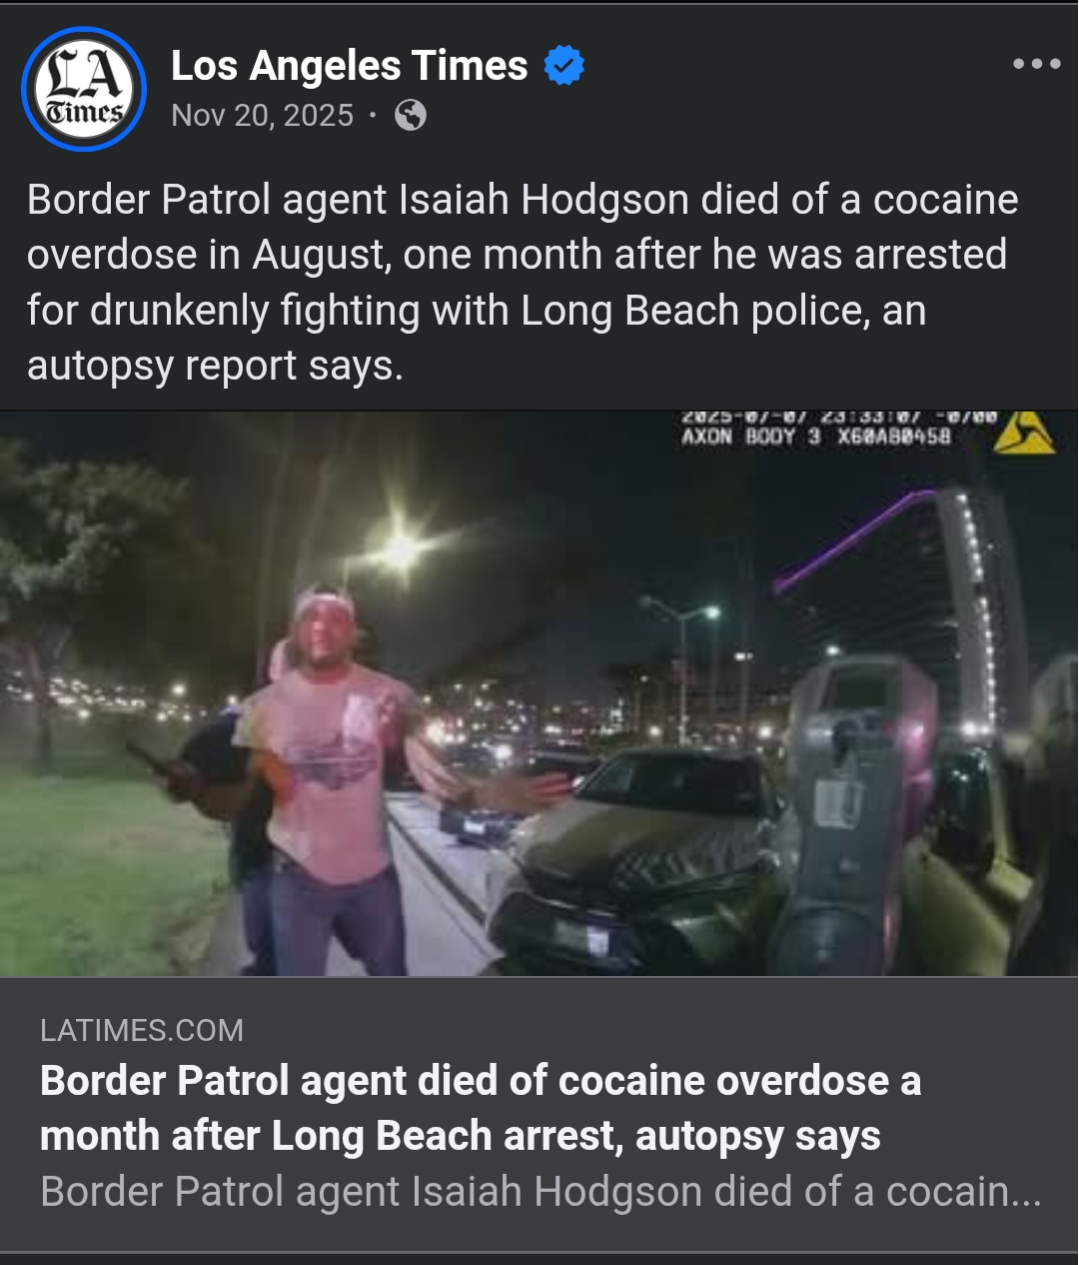Click the bright street light in photo

(x=401, y=549)
